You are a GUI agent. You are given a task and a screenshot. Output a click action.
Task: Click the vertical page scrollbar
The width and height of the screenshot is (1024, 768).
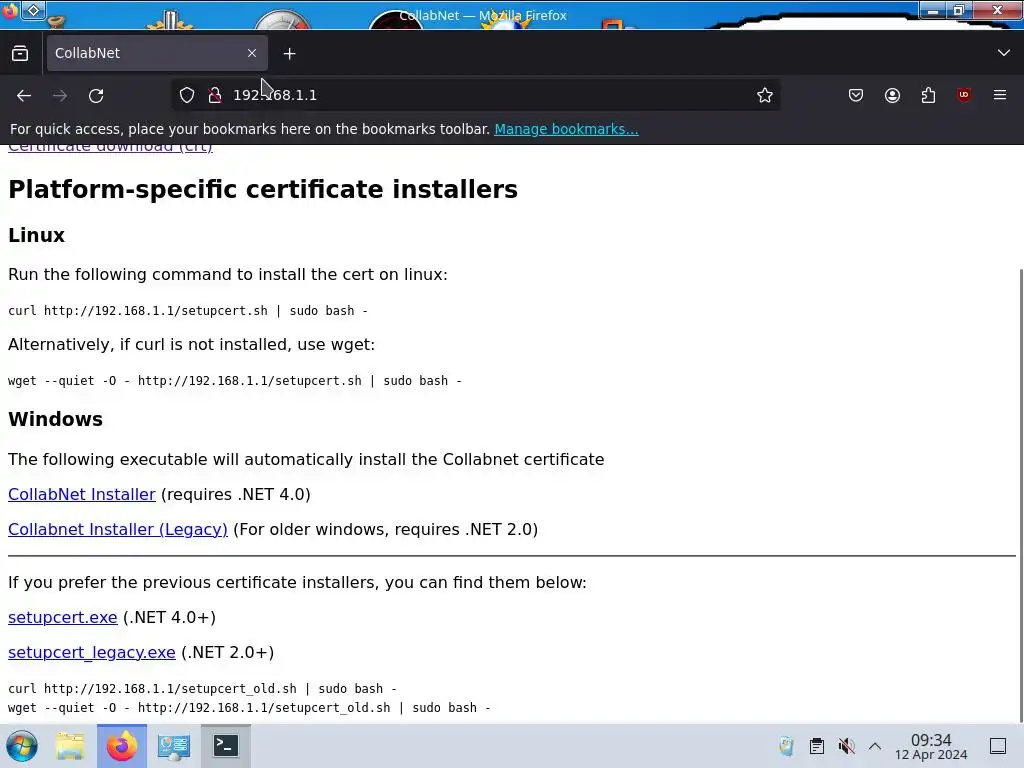(x=1020, y=496)
